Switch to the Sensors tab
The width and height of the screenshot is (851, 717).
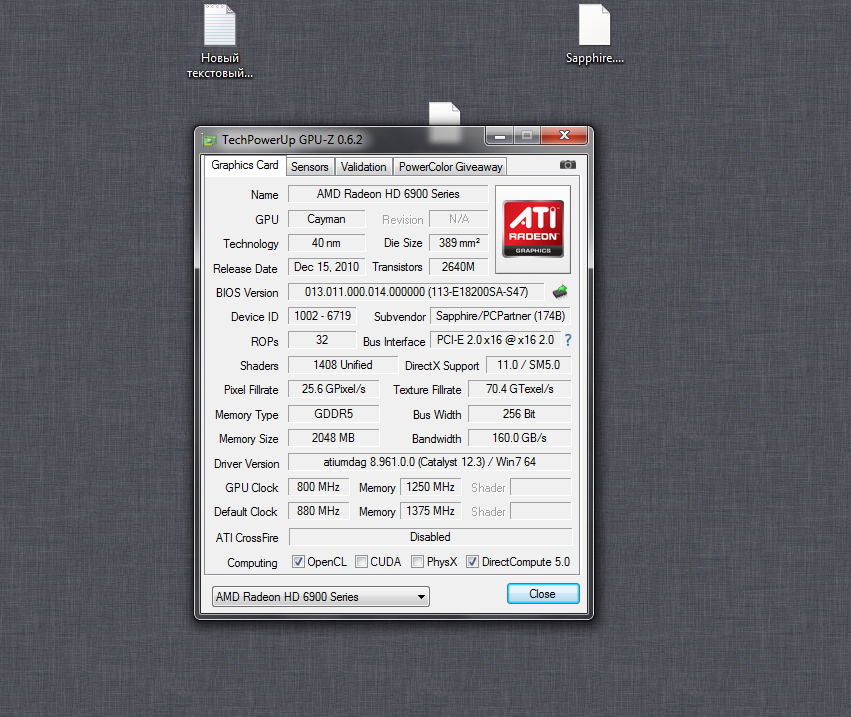point(309,167)
